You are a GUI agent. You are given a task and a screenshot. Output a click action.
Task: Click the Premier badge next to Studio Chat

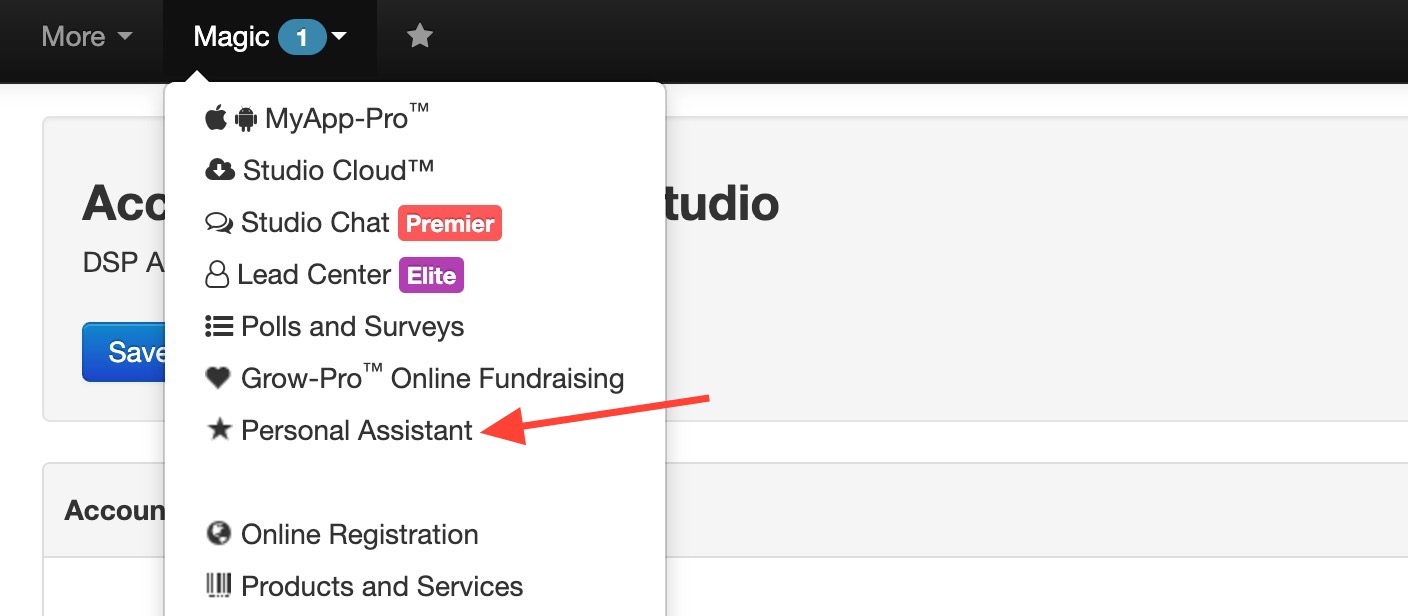coord(450,223)
